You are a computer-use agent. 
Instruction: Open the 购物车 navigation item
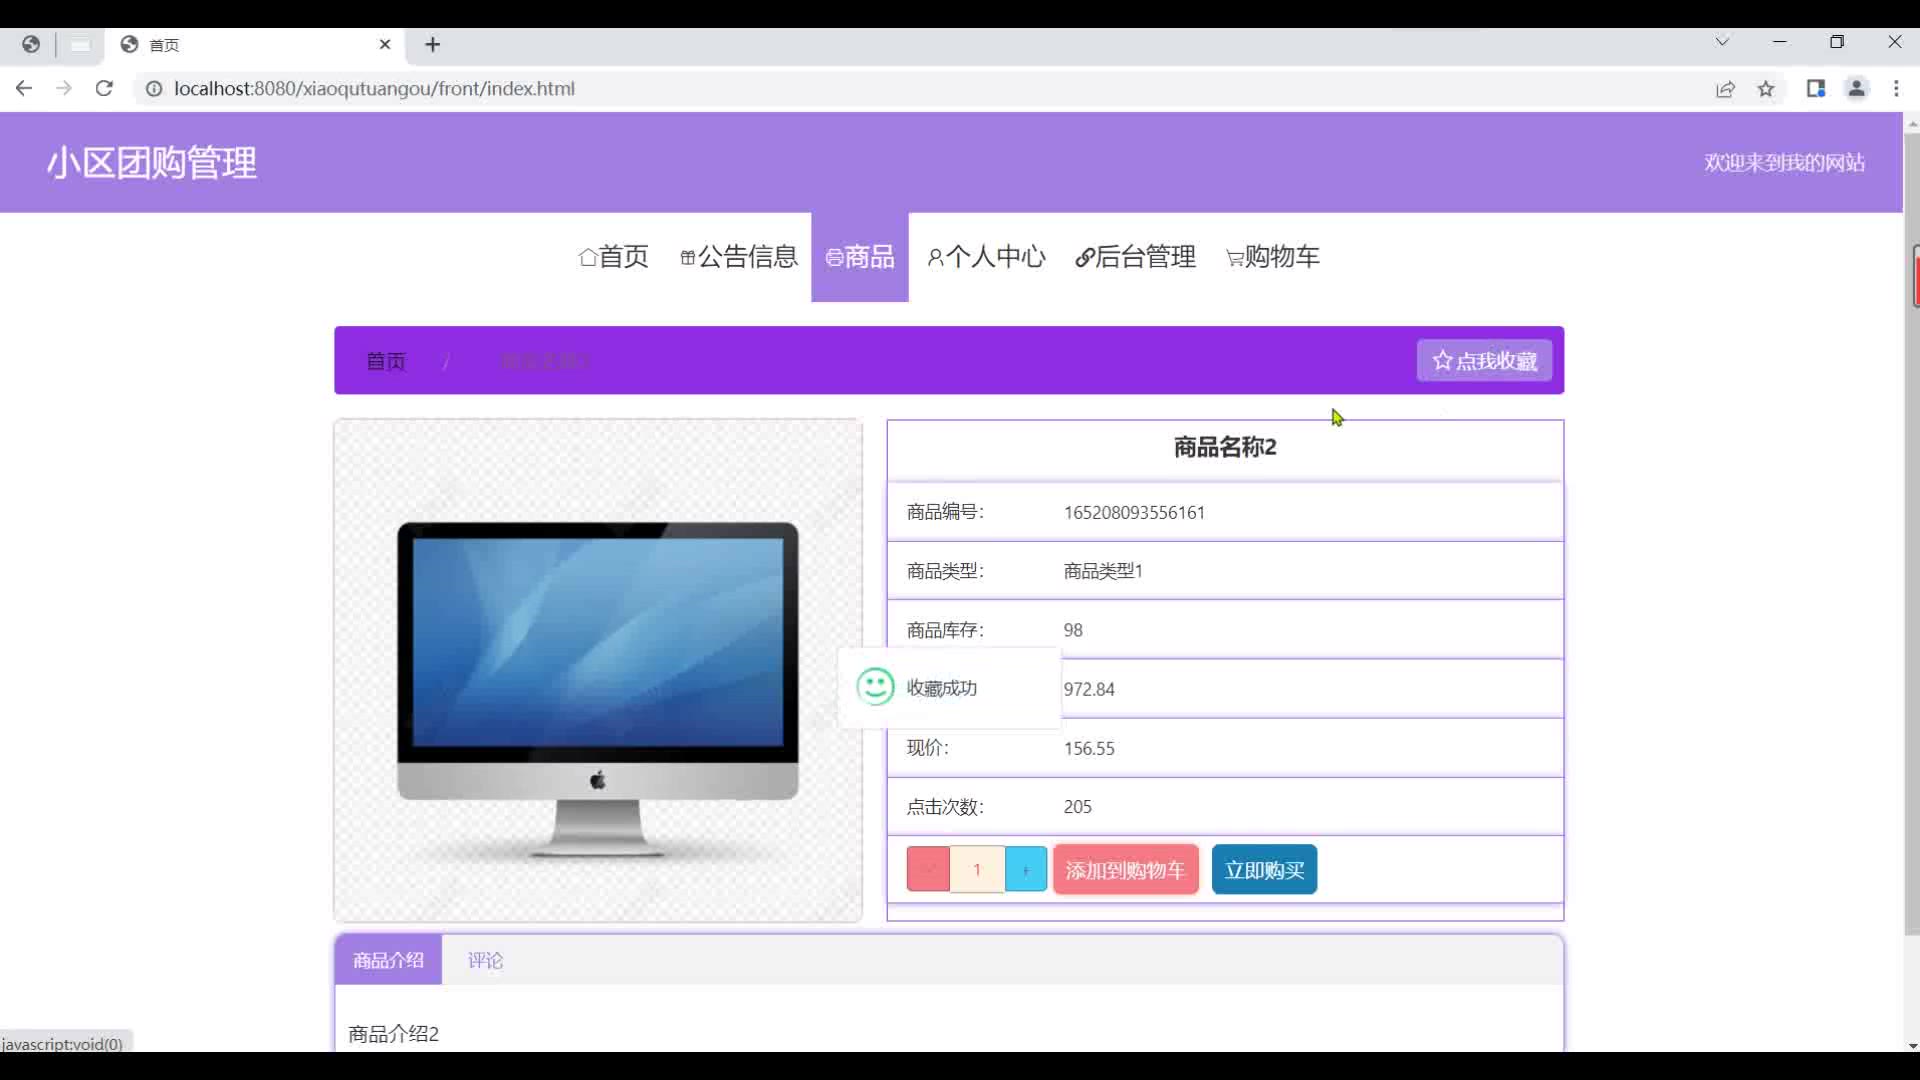pyautogui.click(x=1273, y=257)
